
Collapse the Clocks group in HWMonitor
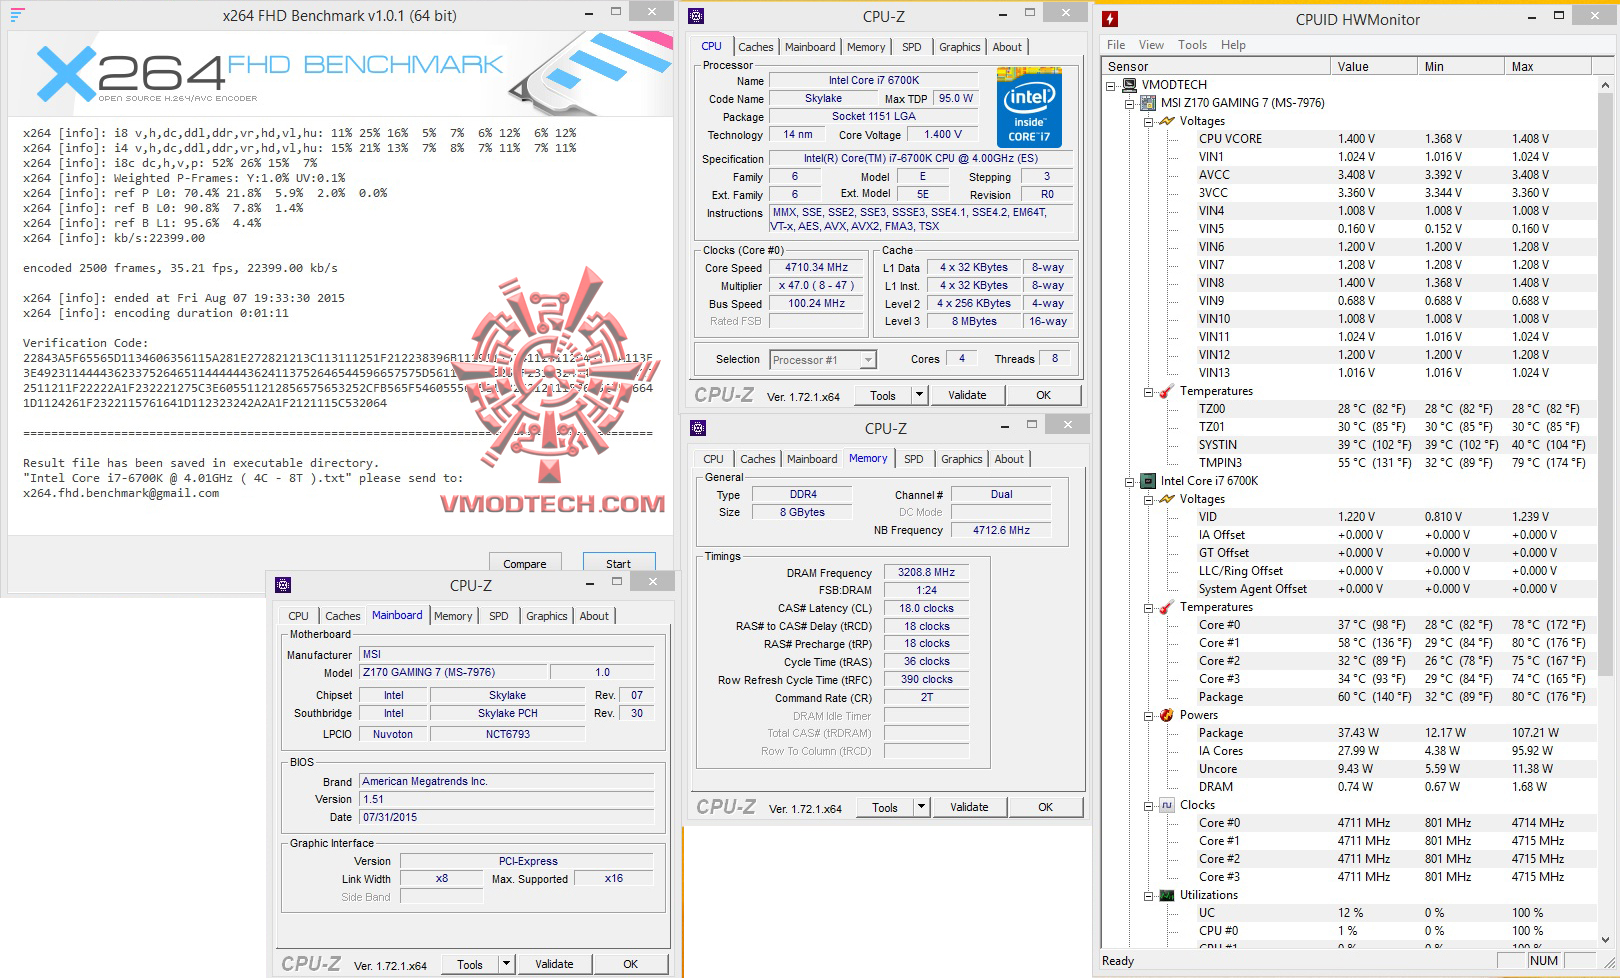click(x=1148, y=805)
